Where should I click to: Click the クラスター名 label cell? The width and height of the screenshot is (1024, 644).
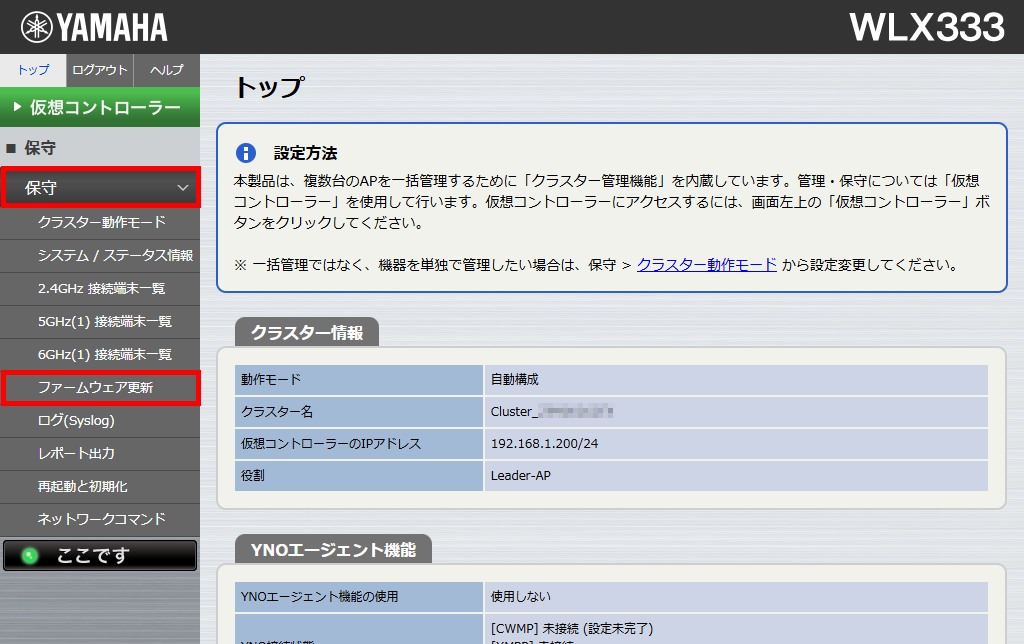[x=359, y=411]
